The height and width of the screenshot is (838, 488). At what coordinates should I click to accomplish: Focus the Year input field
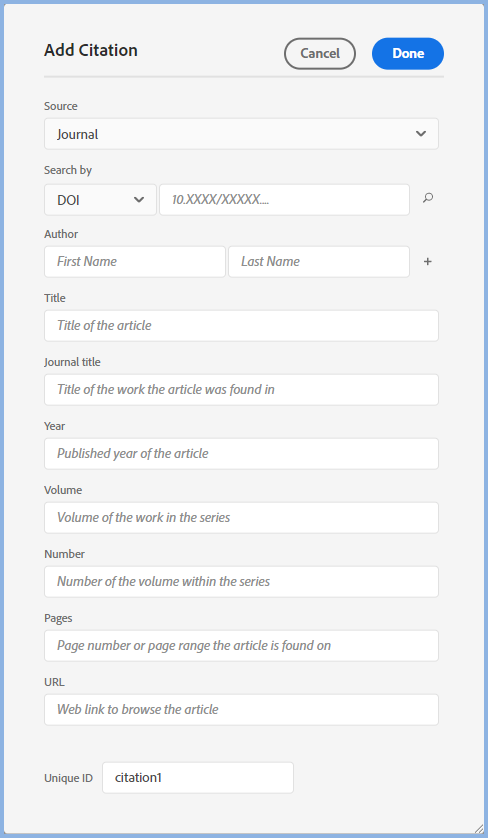click(x=242, y=454)
